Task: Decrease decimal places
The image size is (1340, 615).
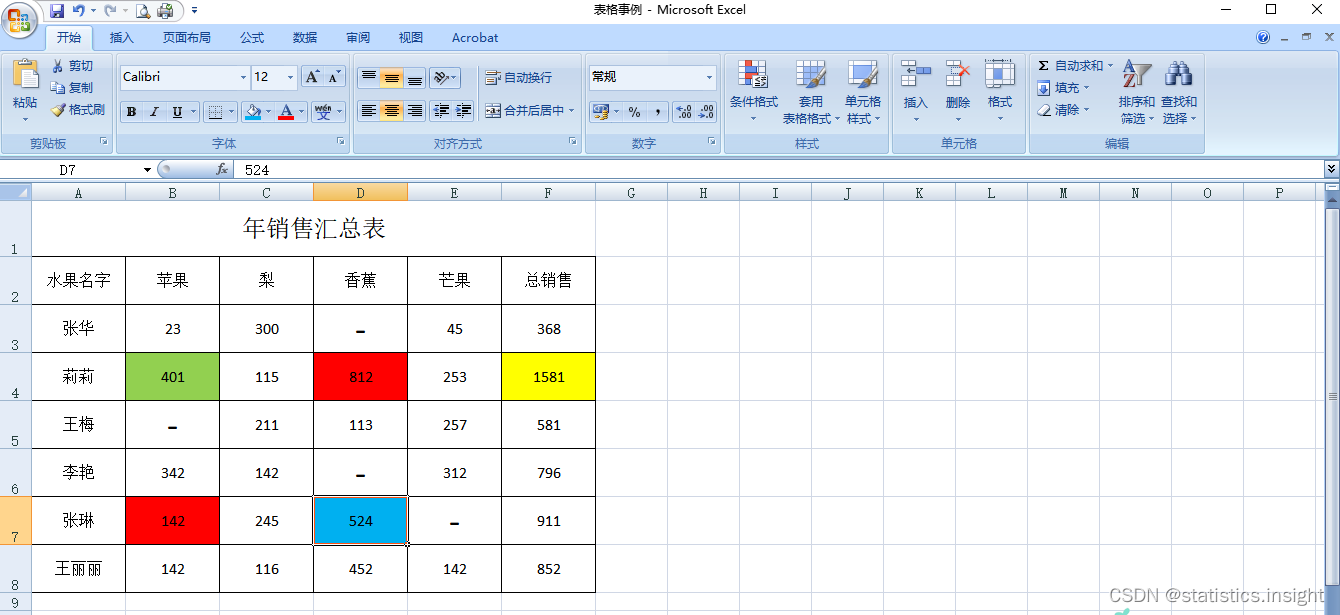Action: 706,112
